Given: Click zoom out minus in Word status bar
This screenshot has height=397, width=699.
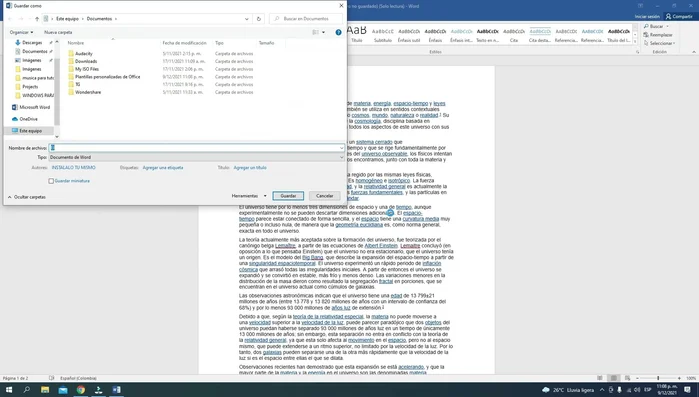Looking at the screenshot, I should coord(637,378).
